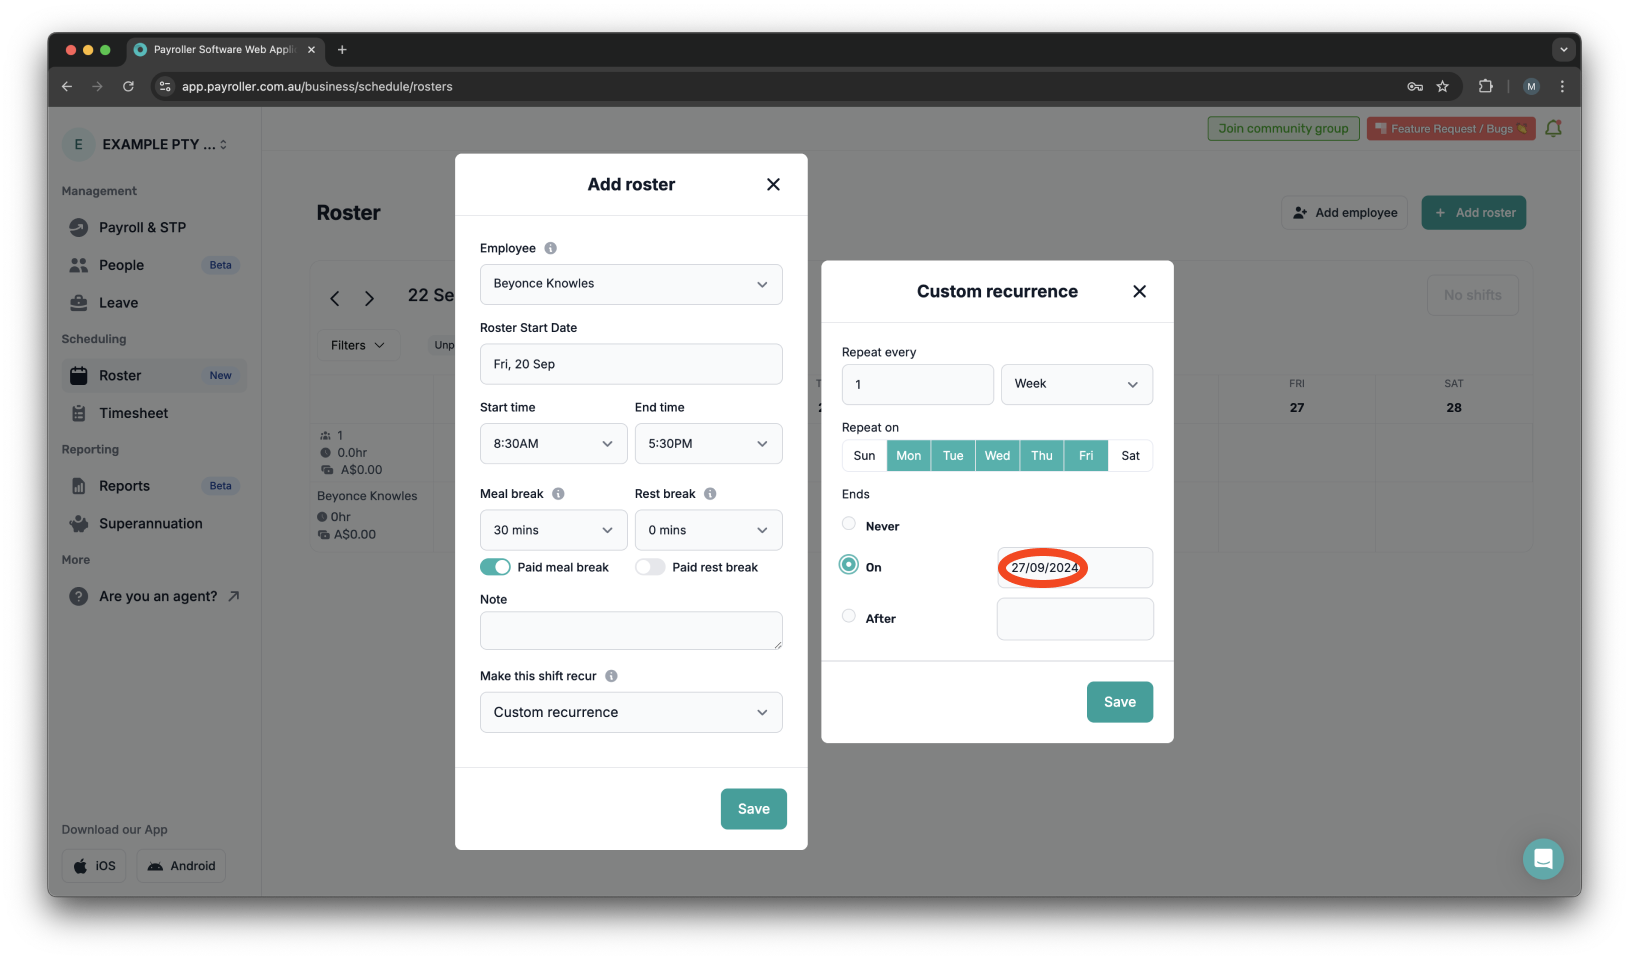Click Are you an agent? link
Viewport: 1630px width, 960px height.
(154, 596)
